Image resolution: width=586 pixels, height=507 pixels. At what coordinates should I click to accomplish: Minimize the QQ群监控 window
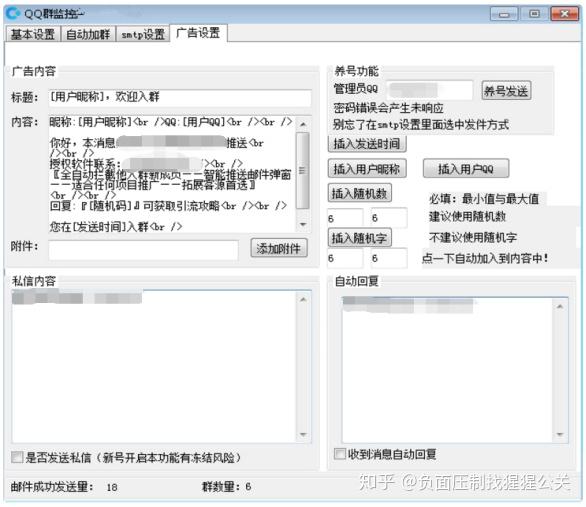click(x=504, y=14)
